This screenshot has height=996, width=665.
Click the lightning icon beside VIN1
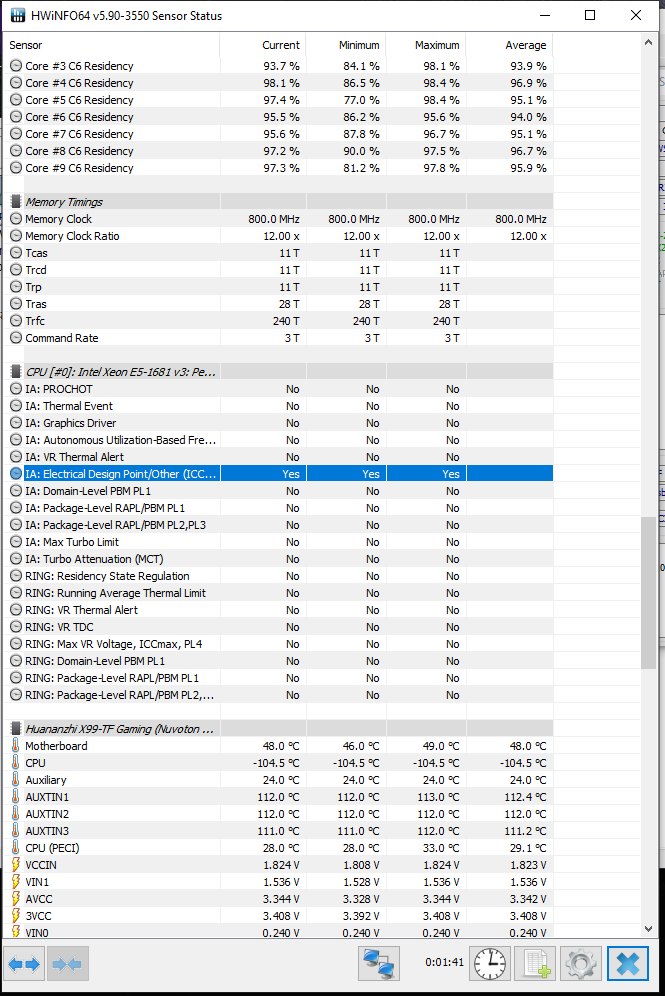pyautogui.click(x=16, y=882)
